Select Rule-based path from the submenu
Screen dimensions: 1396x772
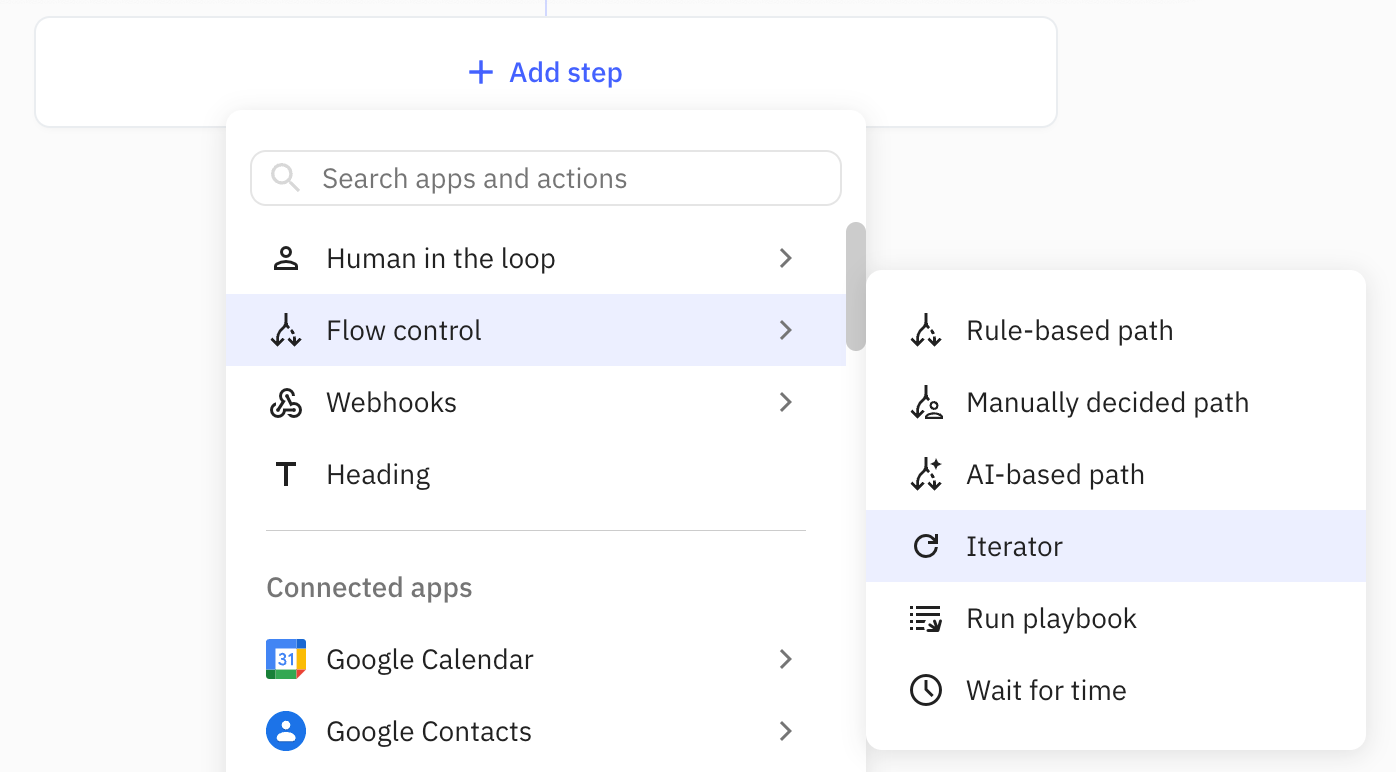point(1116,330)
